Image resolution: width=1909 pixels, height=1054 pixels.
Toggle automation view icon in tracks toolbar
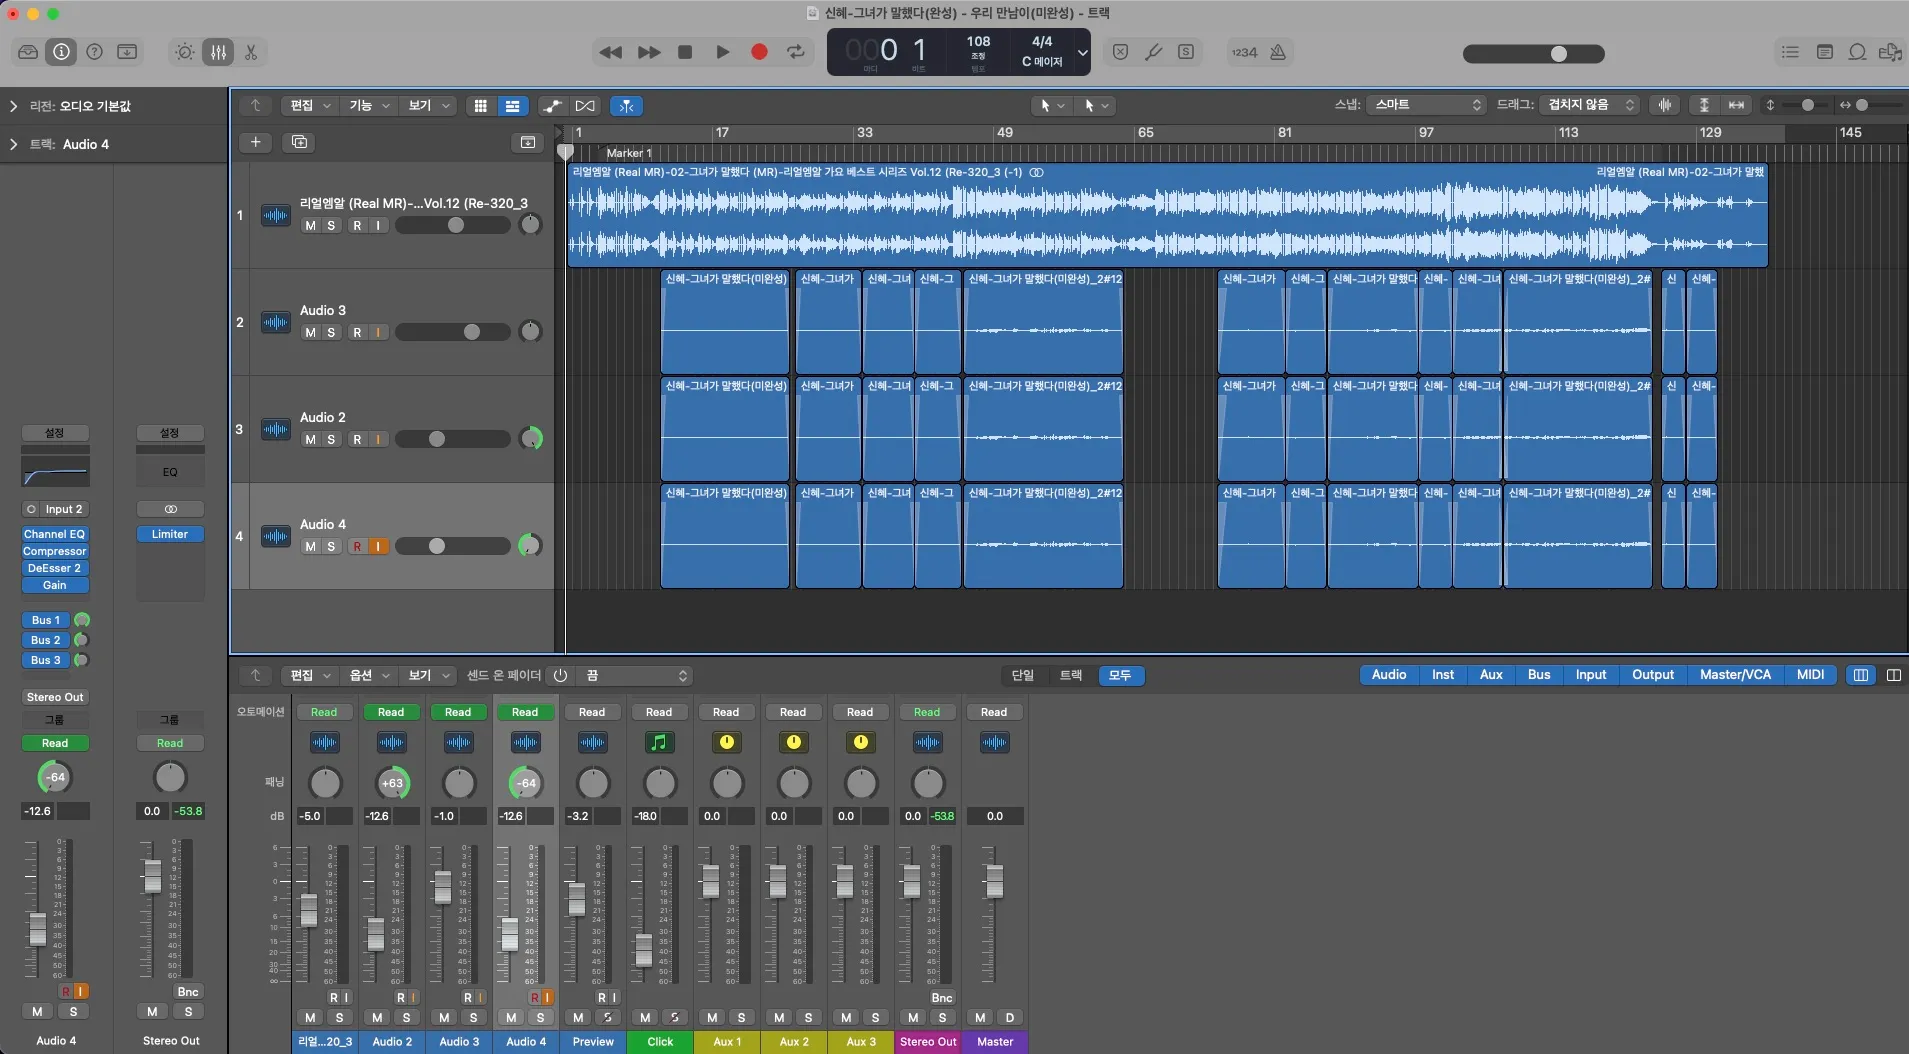click(x=552, y=106)
